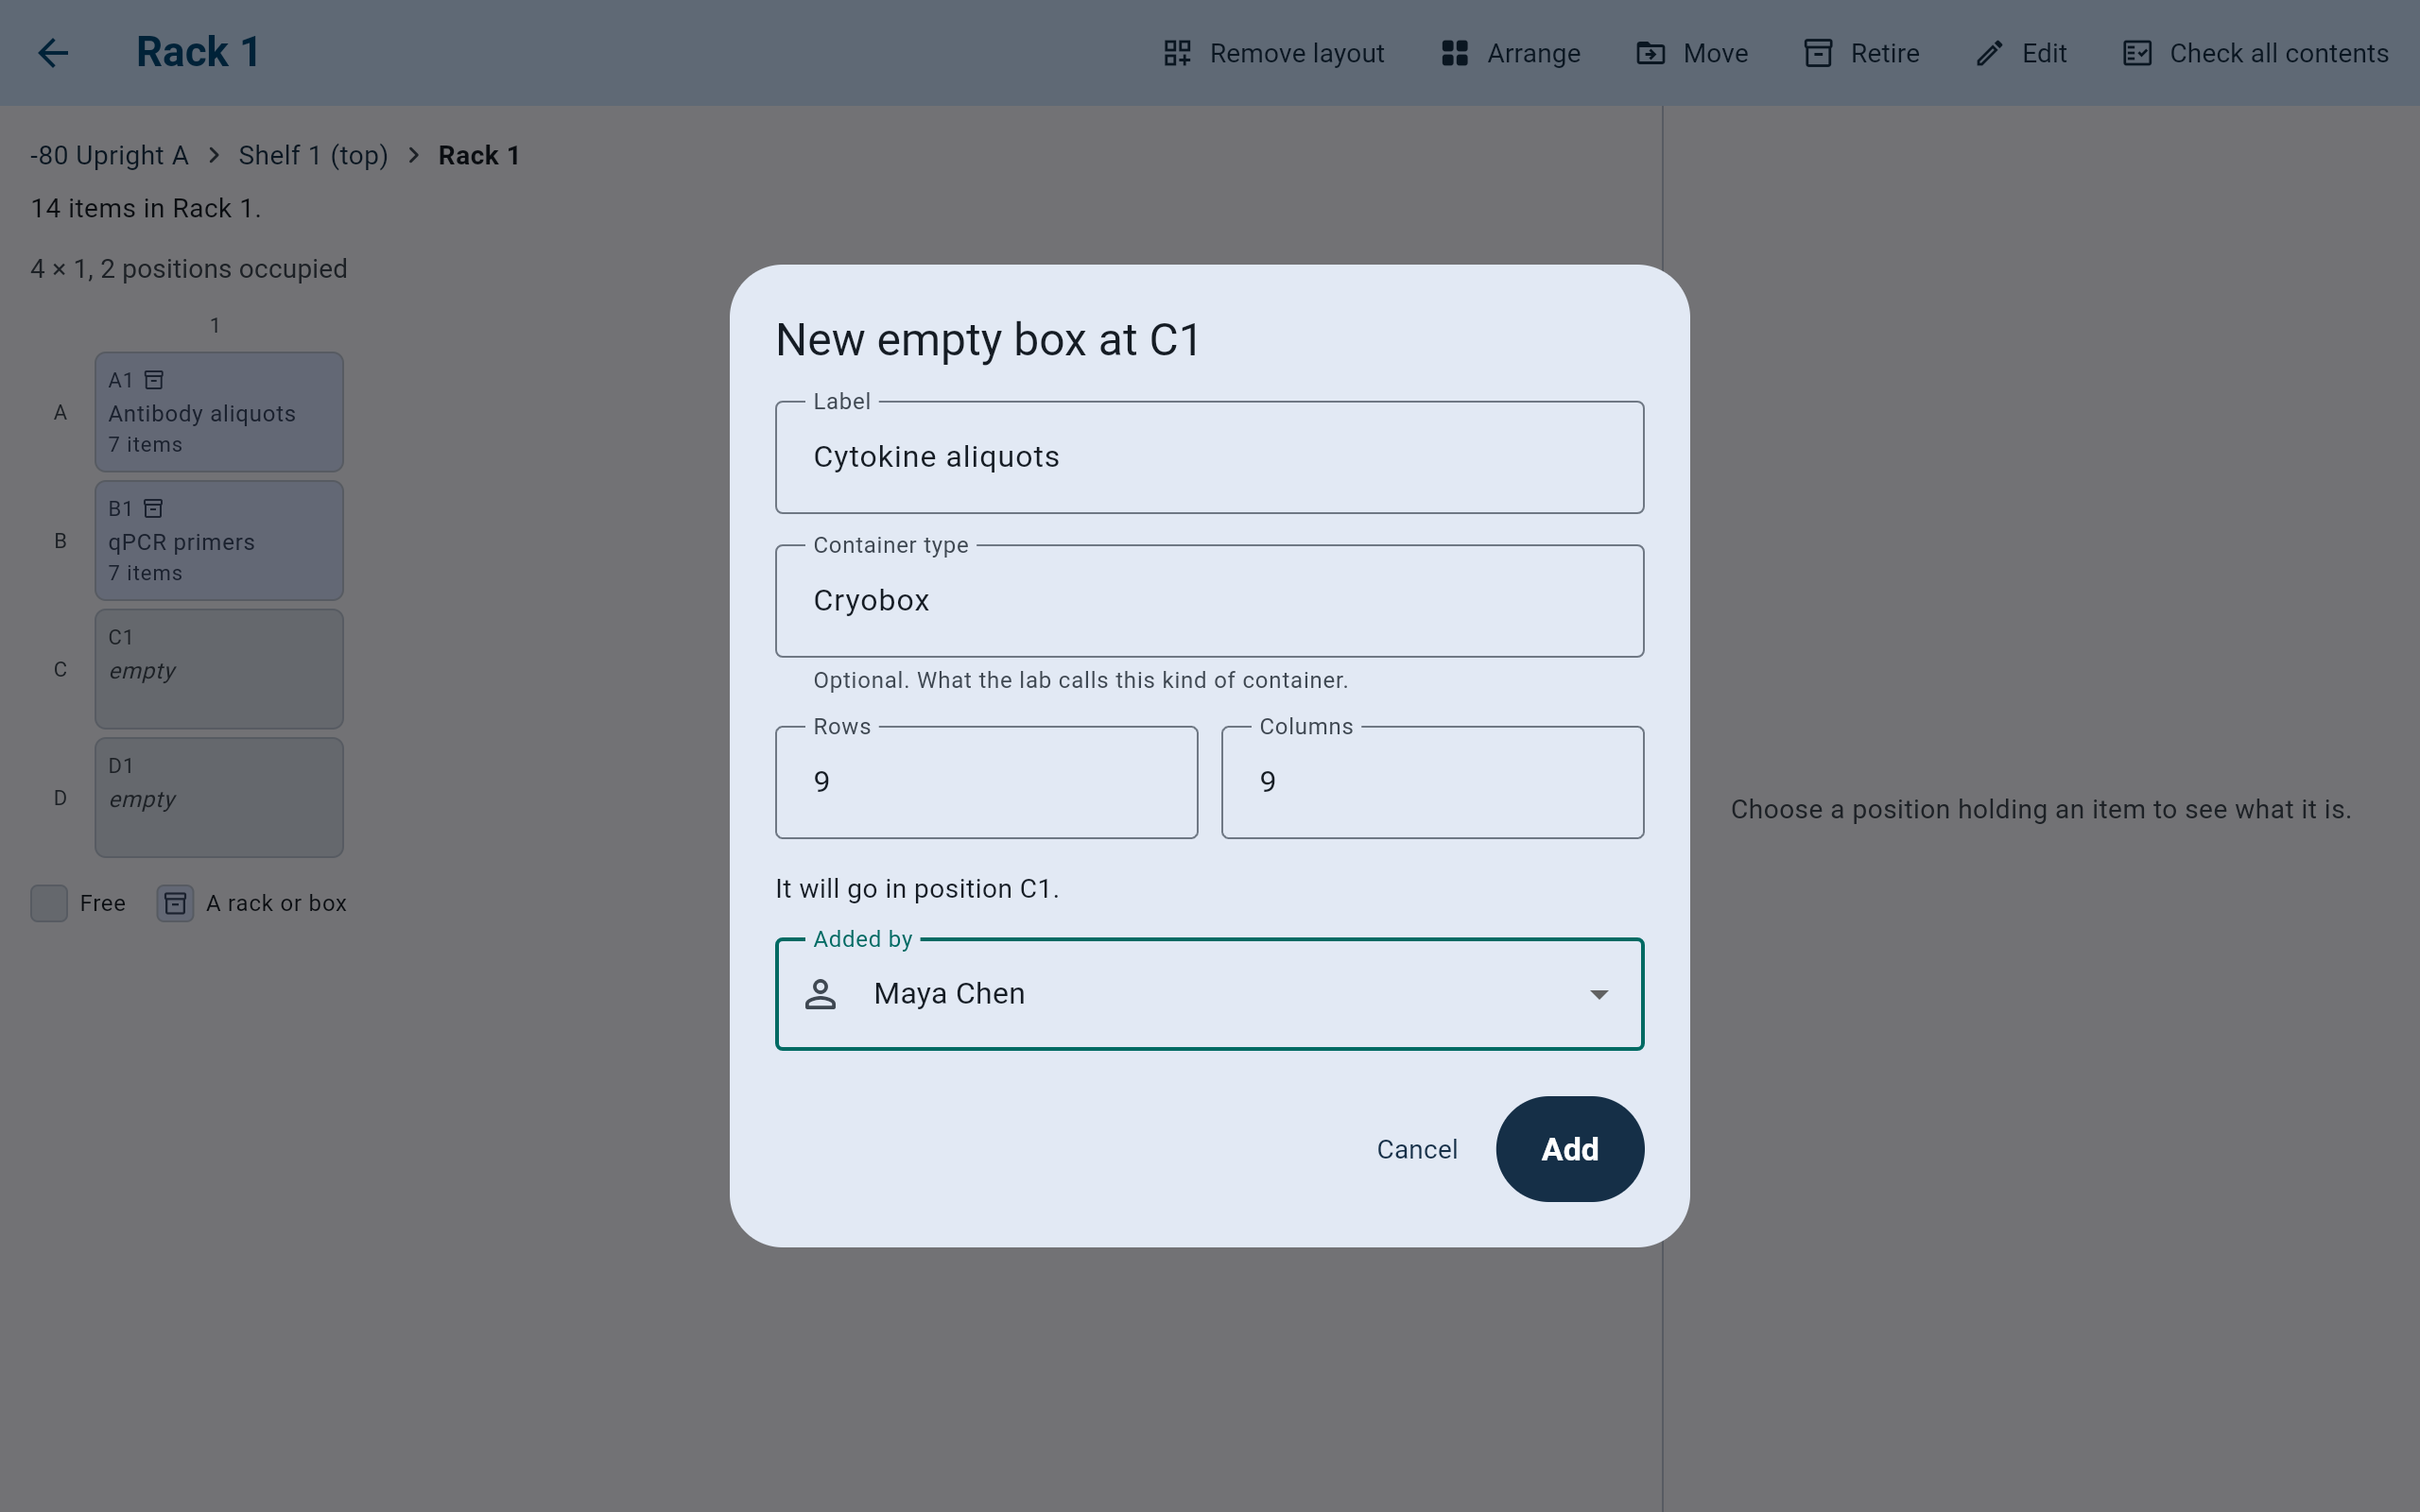Click the Rack 1 page title

pos(198,52)
